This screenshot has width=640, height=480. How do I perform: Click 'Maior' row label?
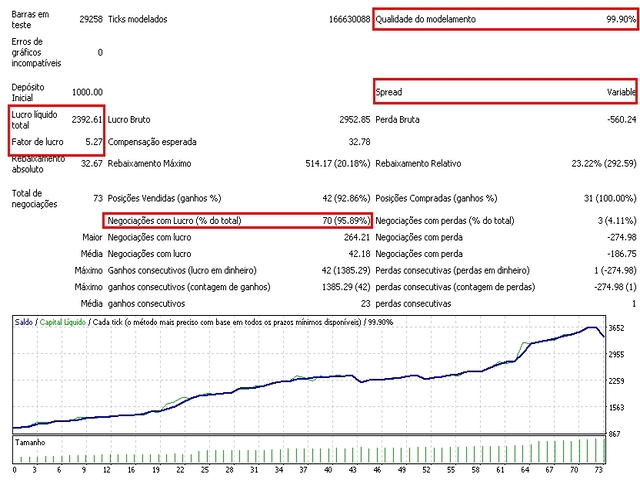(92, 238)
